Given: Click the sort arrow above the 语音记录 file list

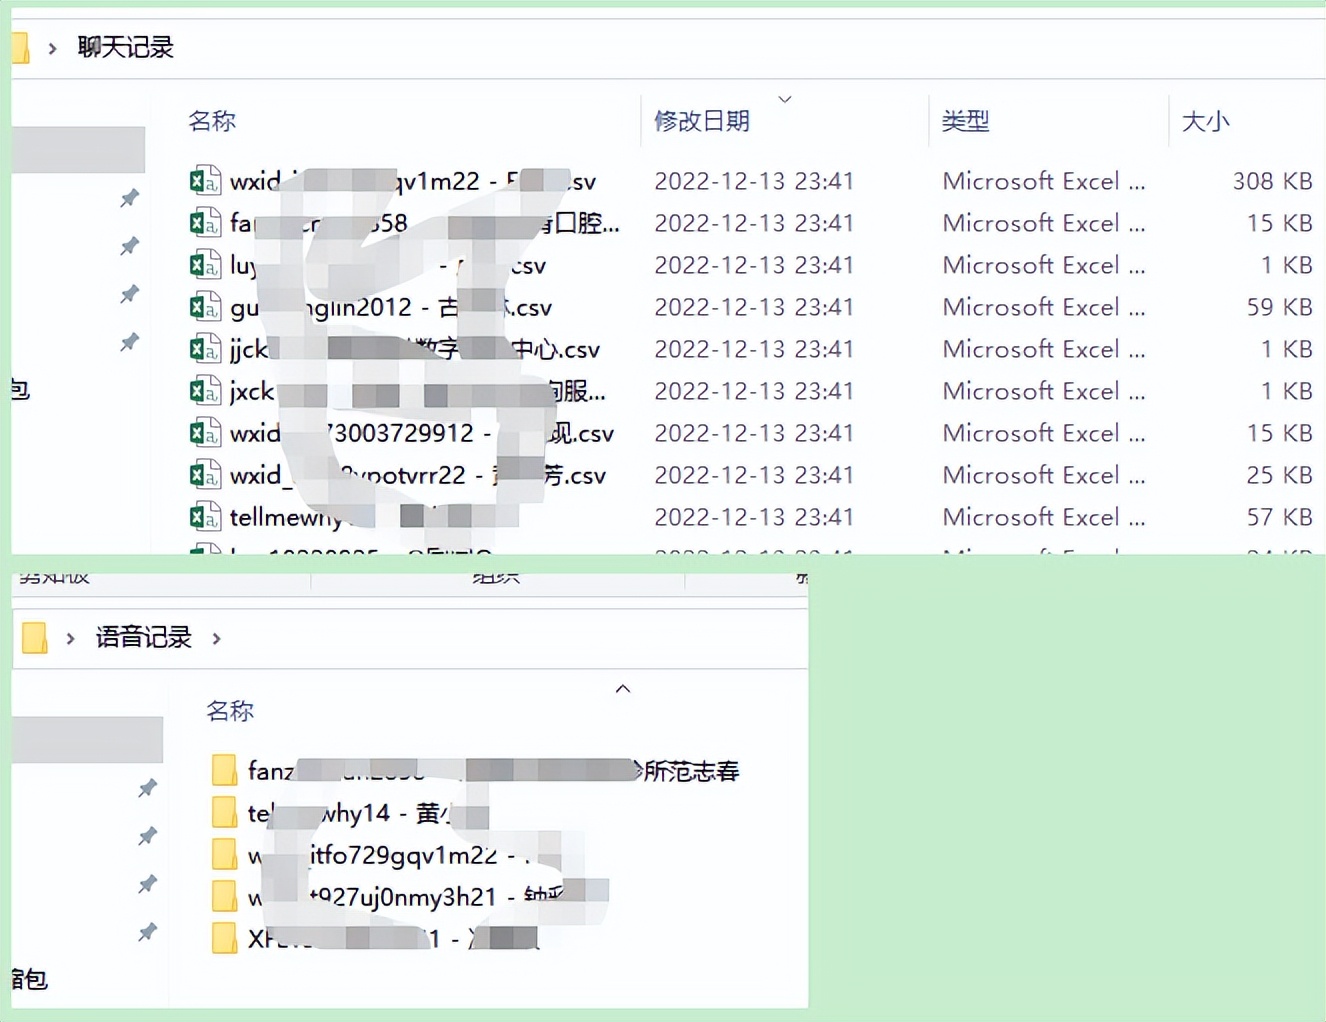Looking at the screenshot, I should (x=623, y=689).
